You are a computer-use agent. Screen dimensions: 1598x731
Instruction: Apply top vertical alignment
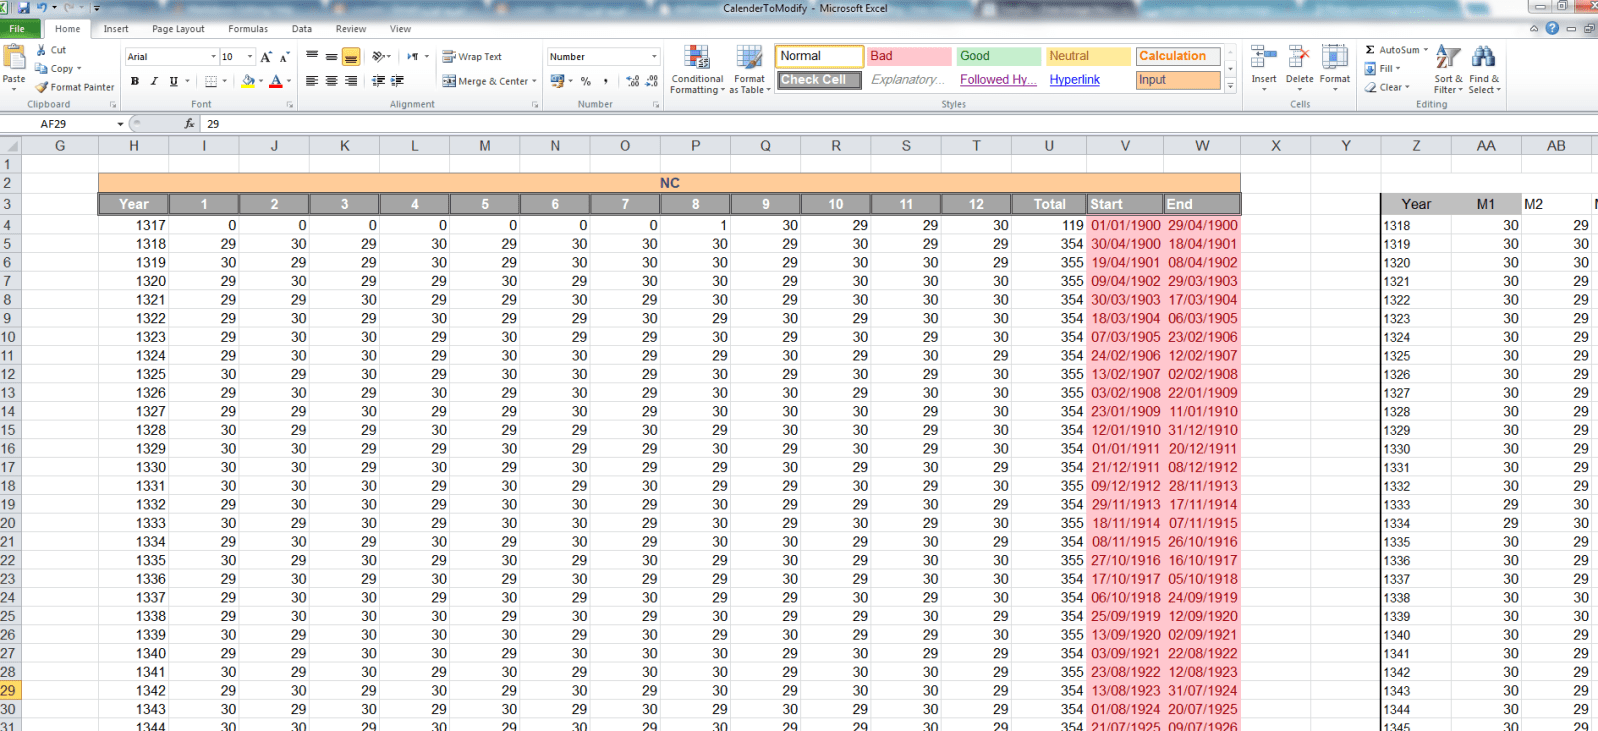312,57
